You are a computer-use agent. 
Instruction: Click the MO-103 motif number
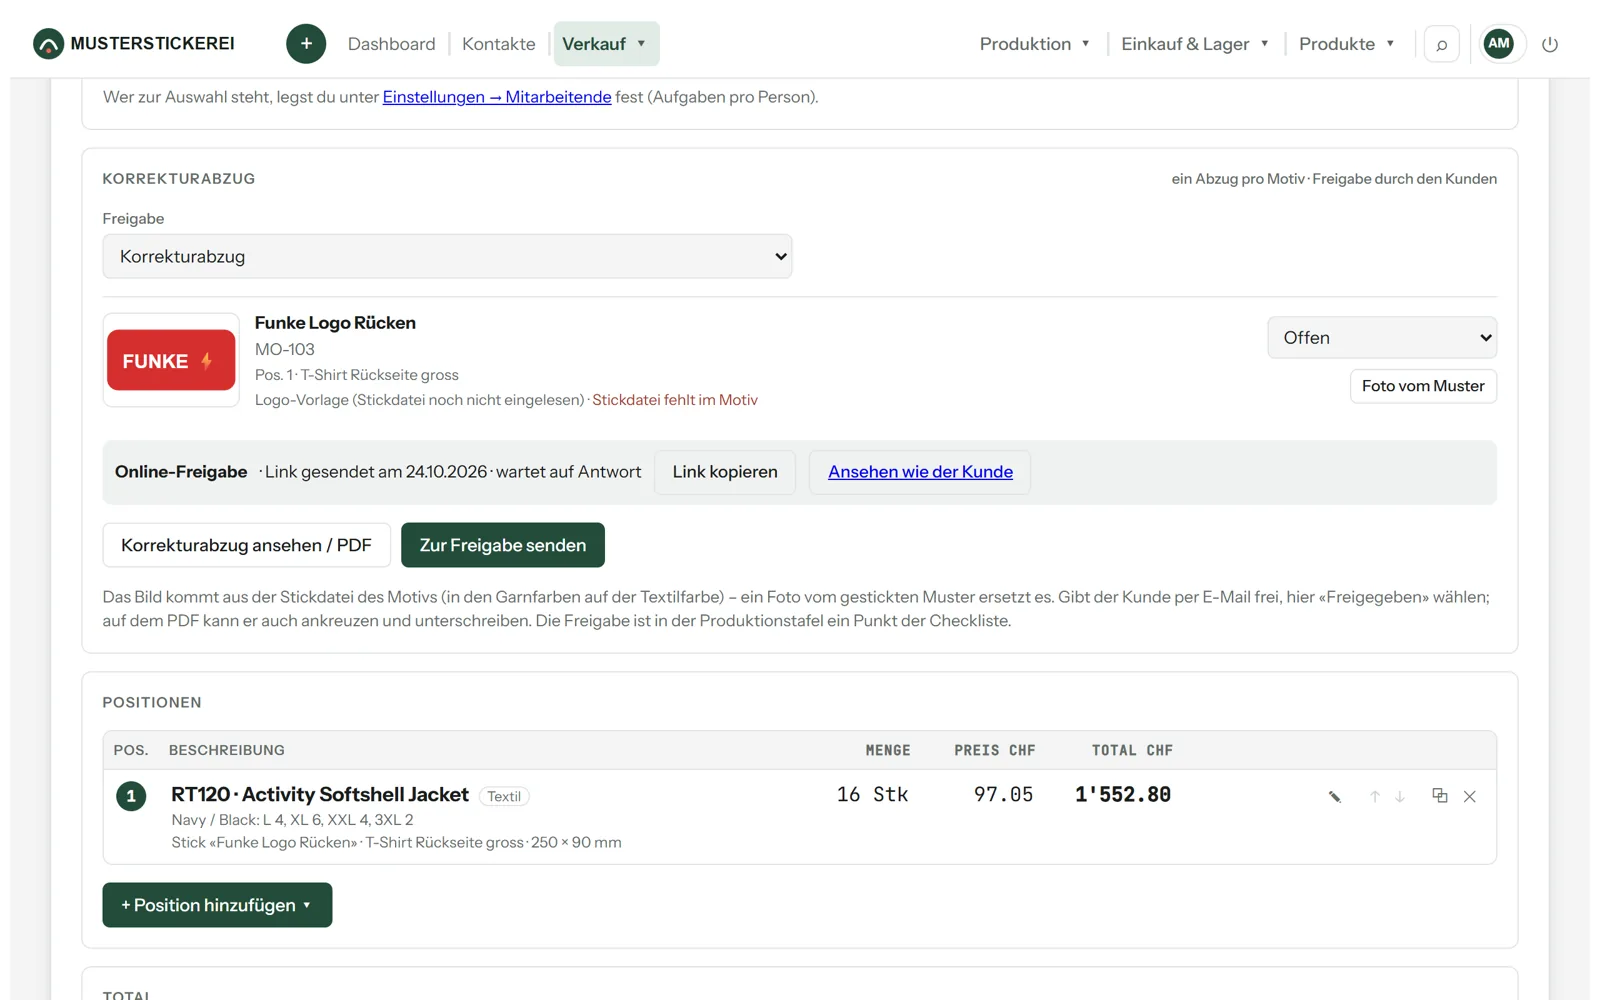pyautogui.click(x=285, y=349)
